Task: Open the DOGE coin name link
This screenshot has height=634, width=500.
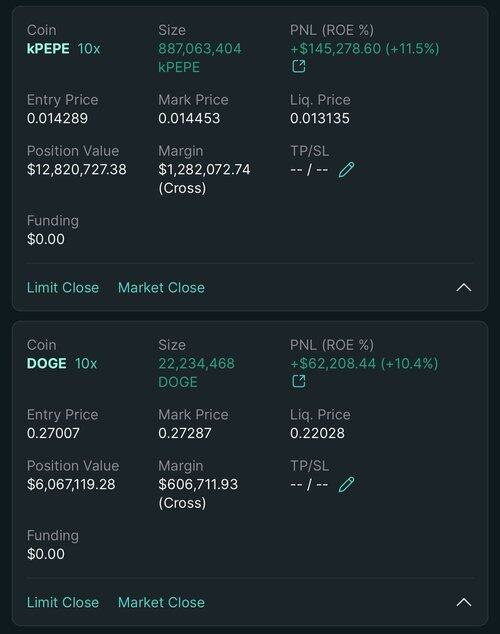Action: click(x=46, y=363)
